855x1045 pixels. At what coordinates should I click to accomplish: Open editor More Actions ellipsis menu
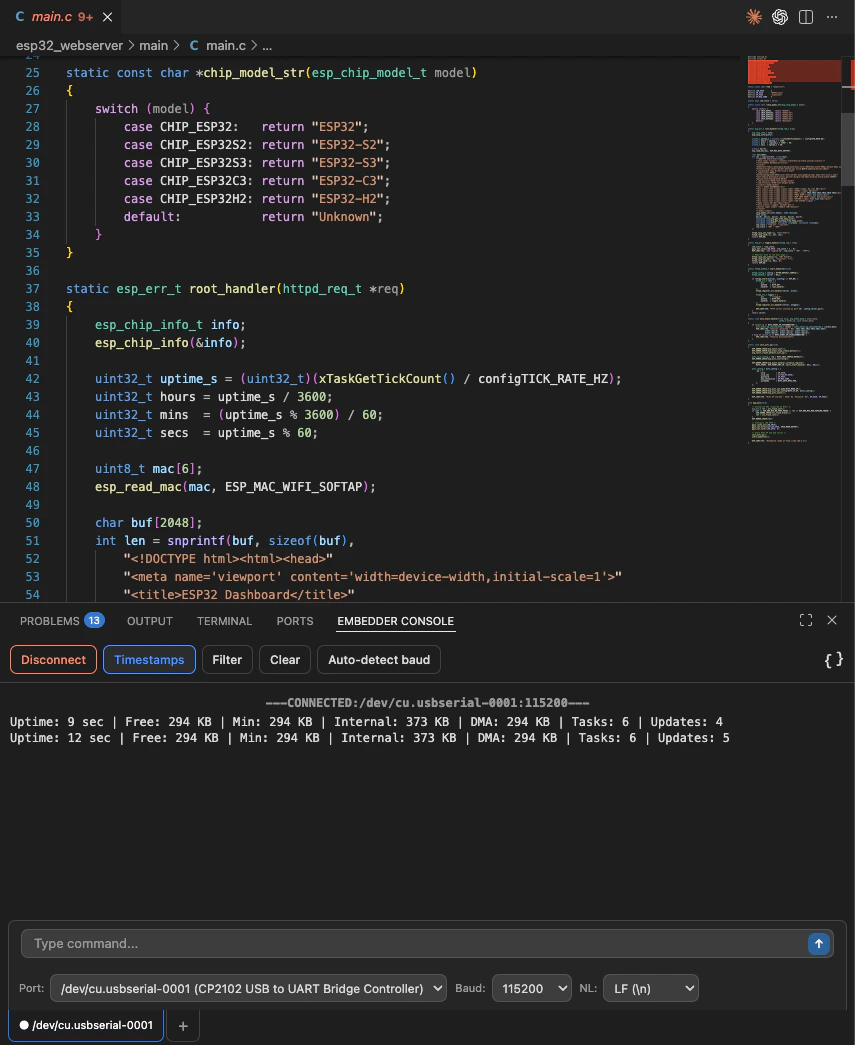click(x=832, y=17)
